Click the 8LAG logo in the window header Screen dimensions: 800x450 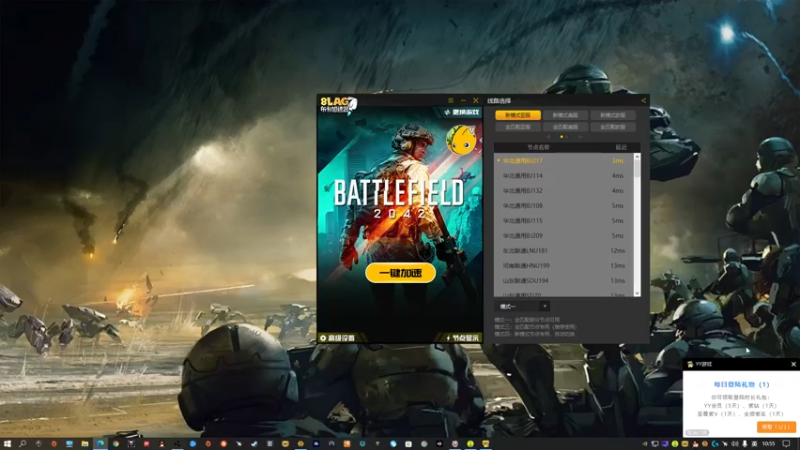[x=338, y=105]
